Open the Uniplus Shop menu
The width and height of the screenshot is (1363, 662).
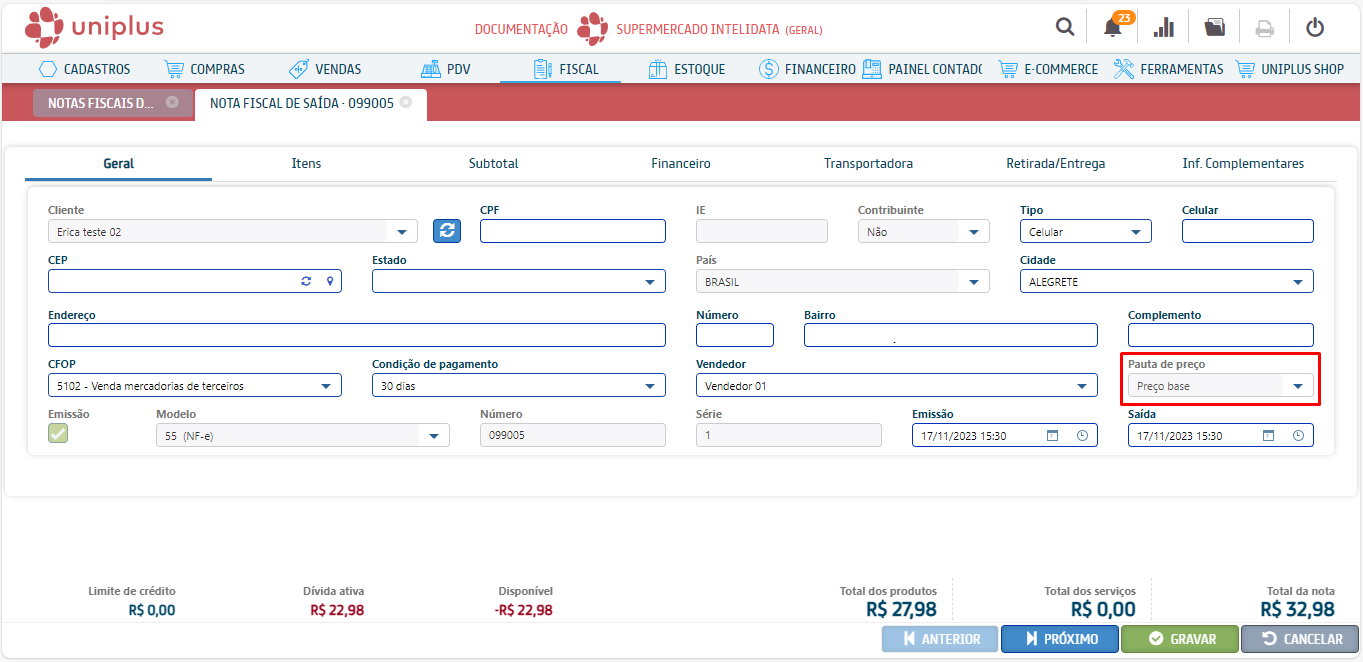[1290, 69]
